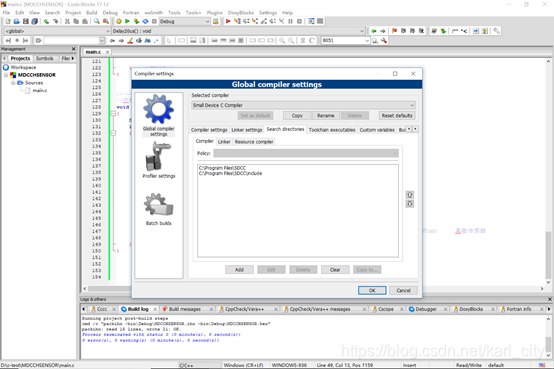The image size is (554, 369).
Task: Click the Build gear icon
Action: tap(119, 22)
